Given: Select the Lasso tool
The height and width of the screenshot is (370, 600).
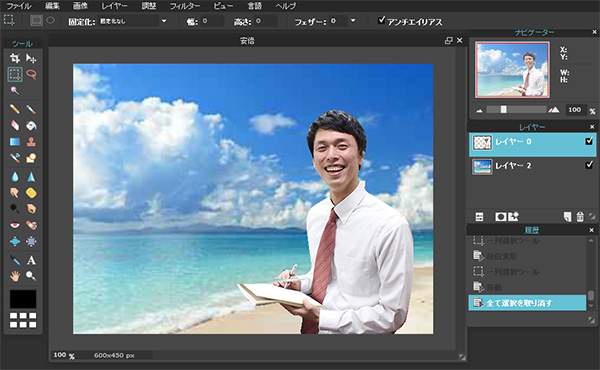Looking at the screenshot, I should point(31,74).
